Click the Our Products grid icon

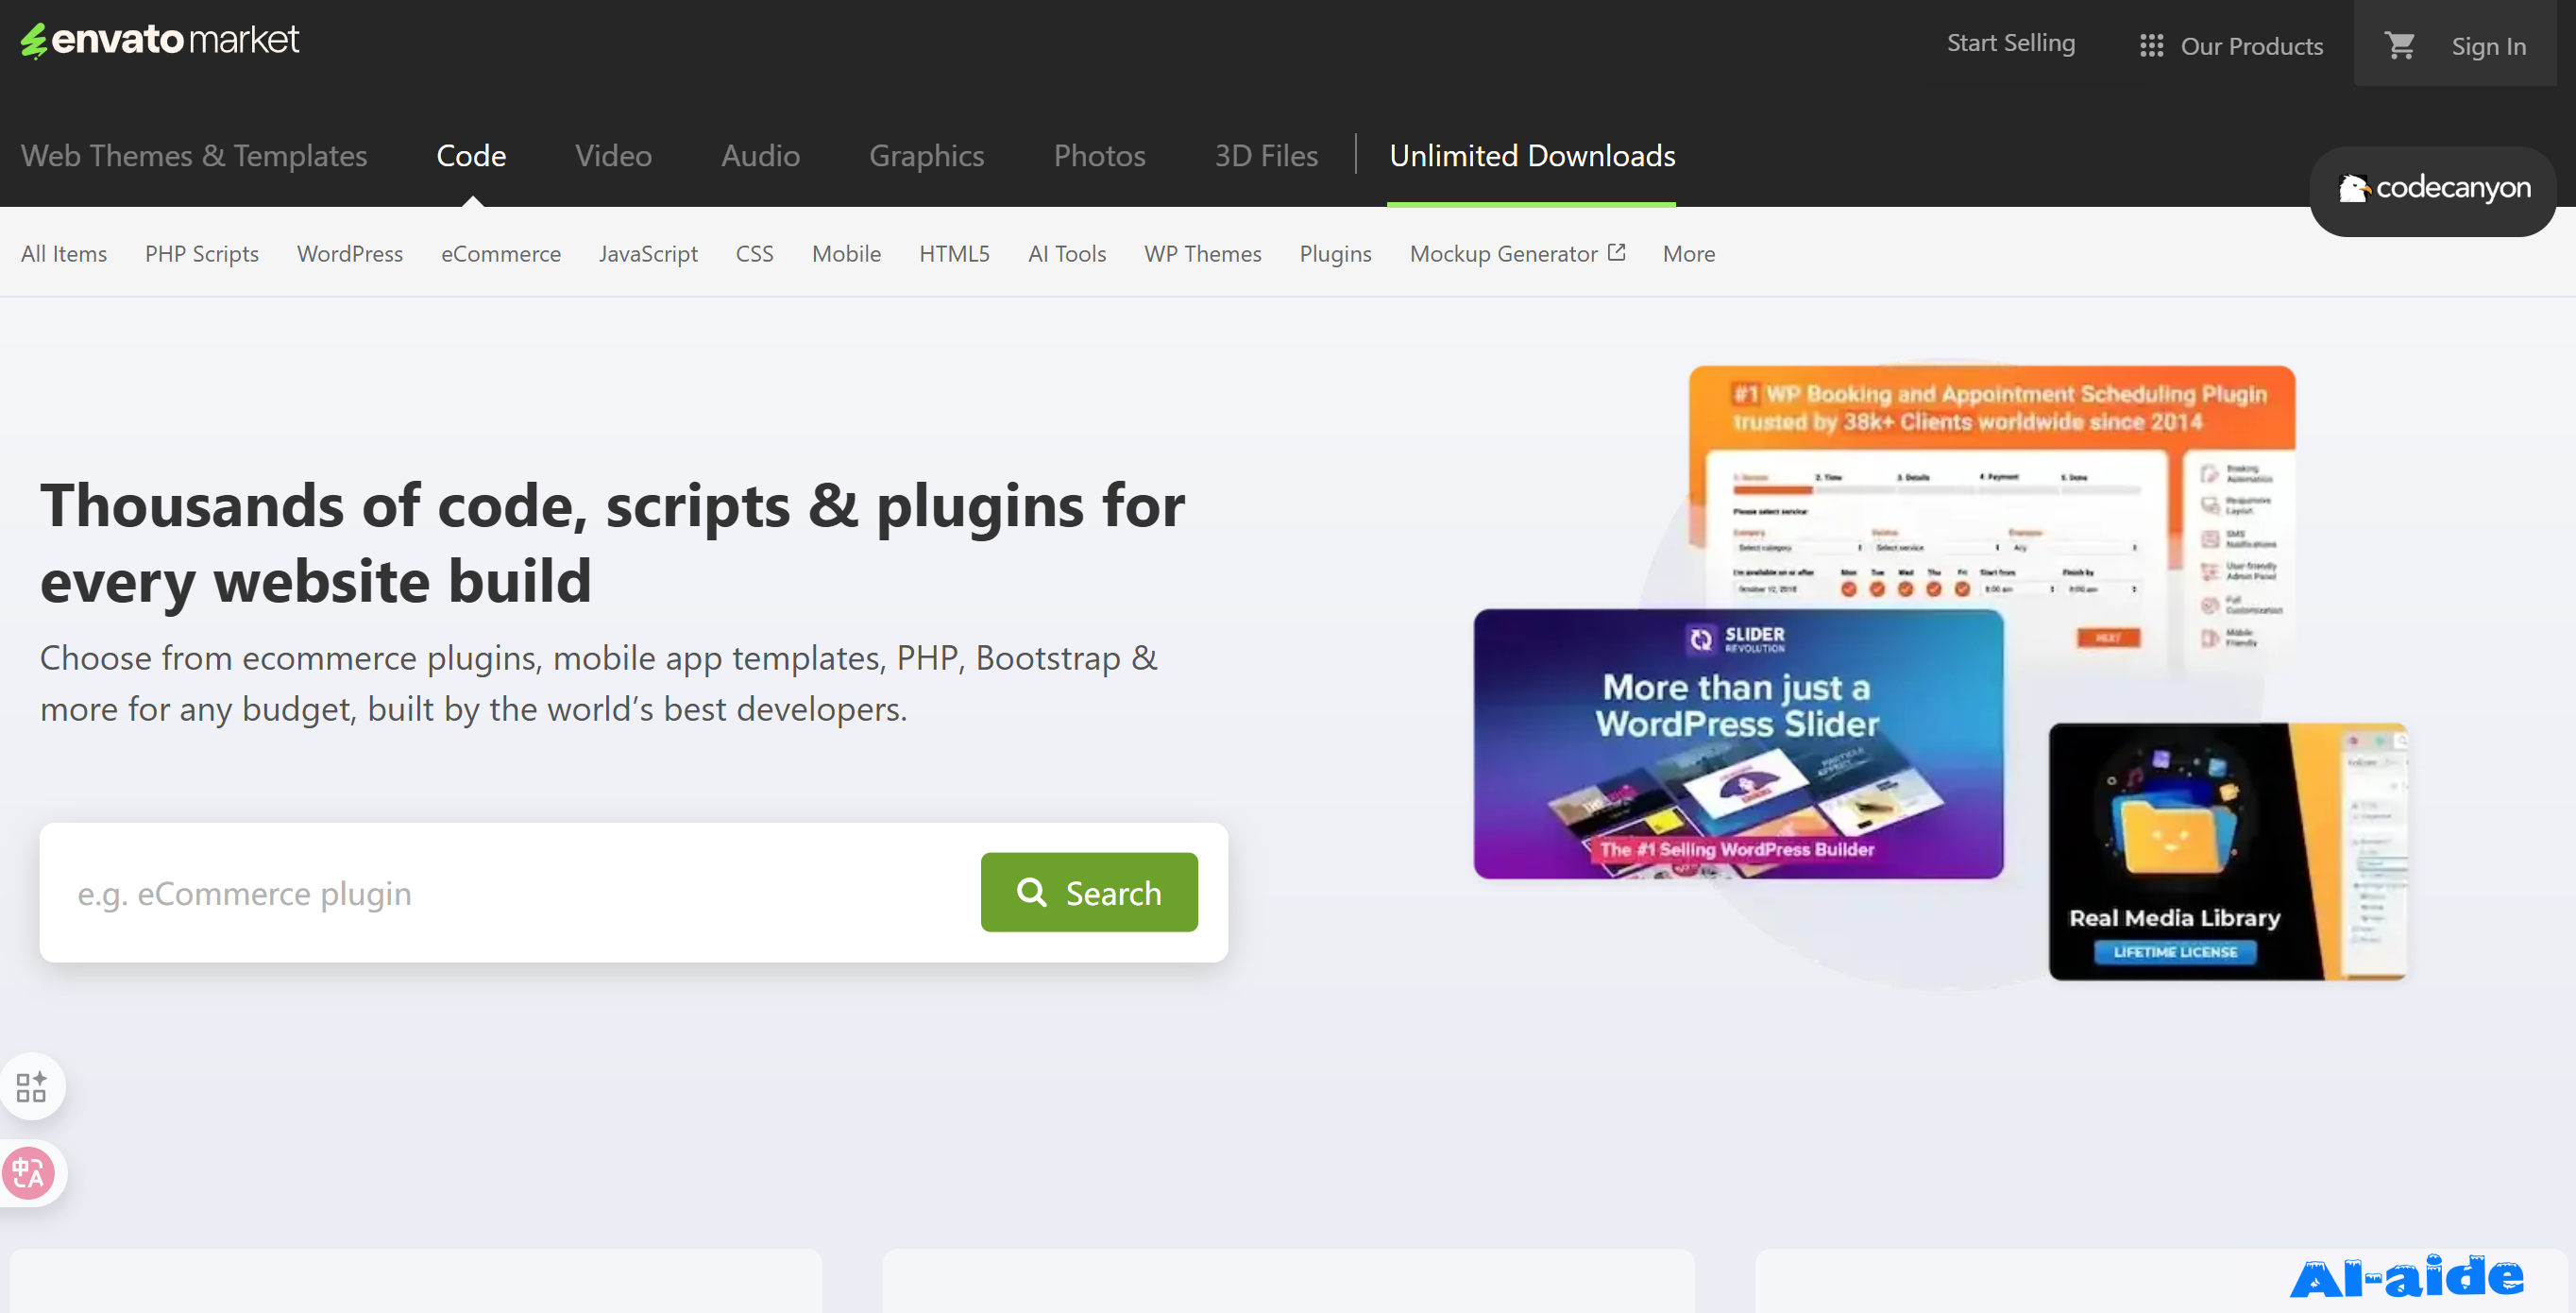[x=2151, y=46]
